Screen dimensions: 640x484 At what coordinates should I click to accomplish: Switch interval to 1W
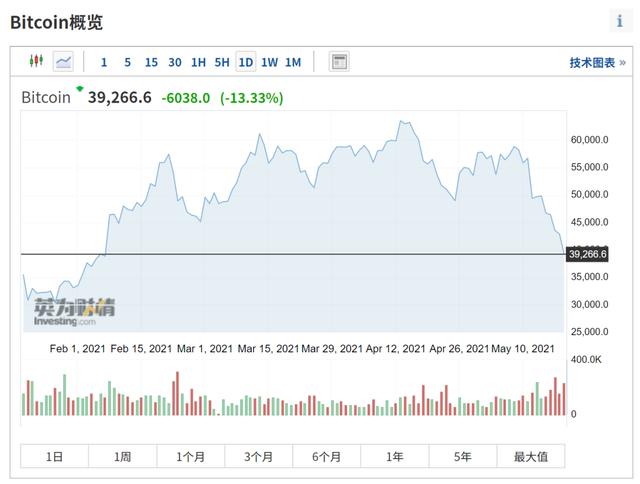[x=269, y=62]
